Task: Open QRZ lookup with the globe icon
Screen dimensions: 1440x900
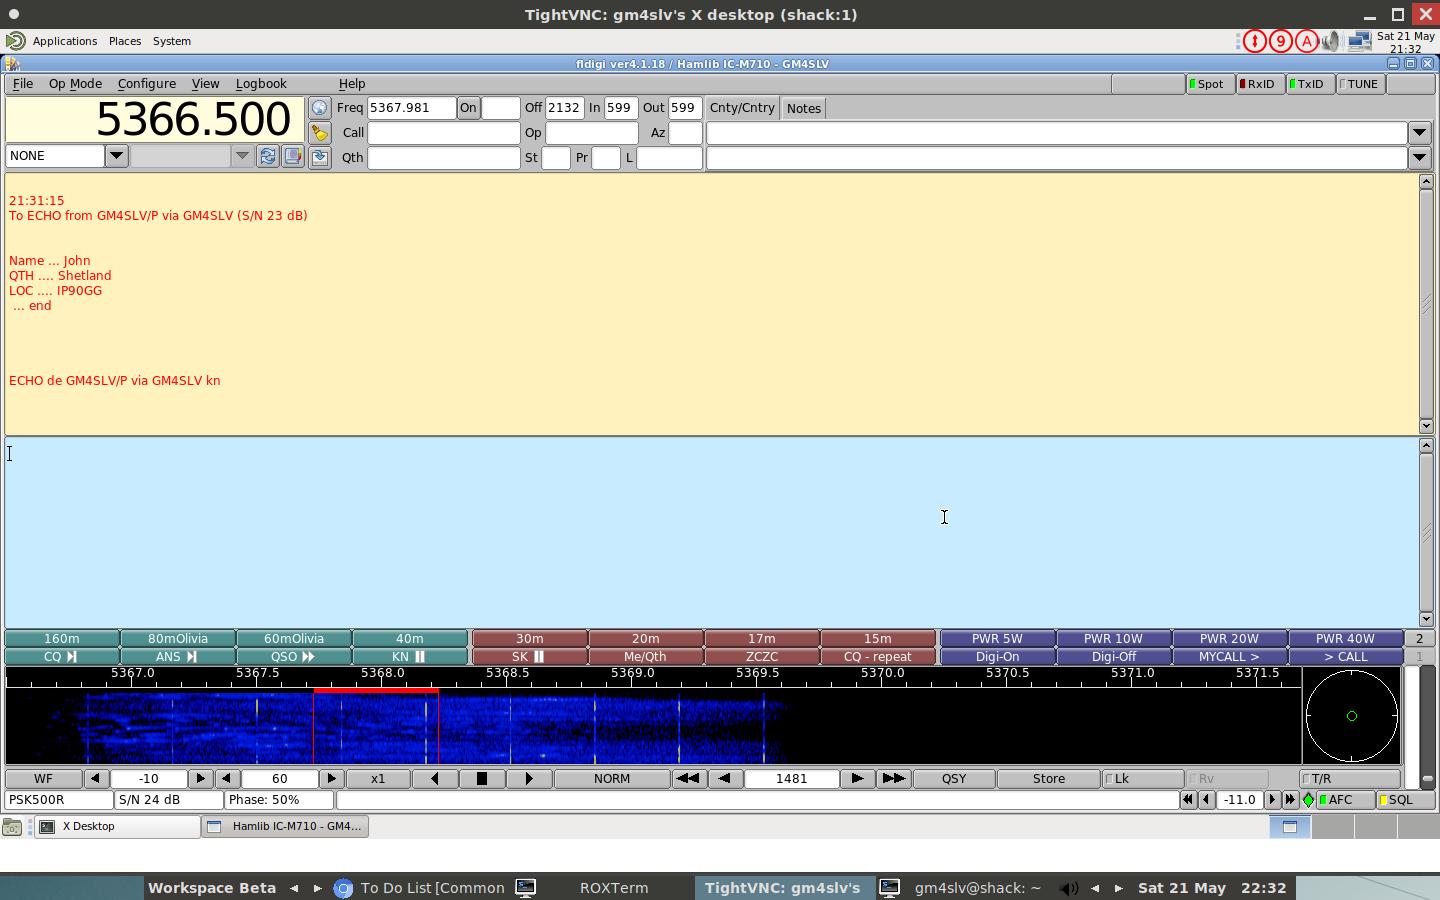Action: click(x=320, y=107)
